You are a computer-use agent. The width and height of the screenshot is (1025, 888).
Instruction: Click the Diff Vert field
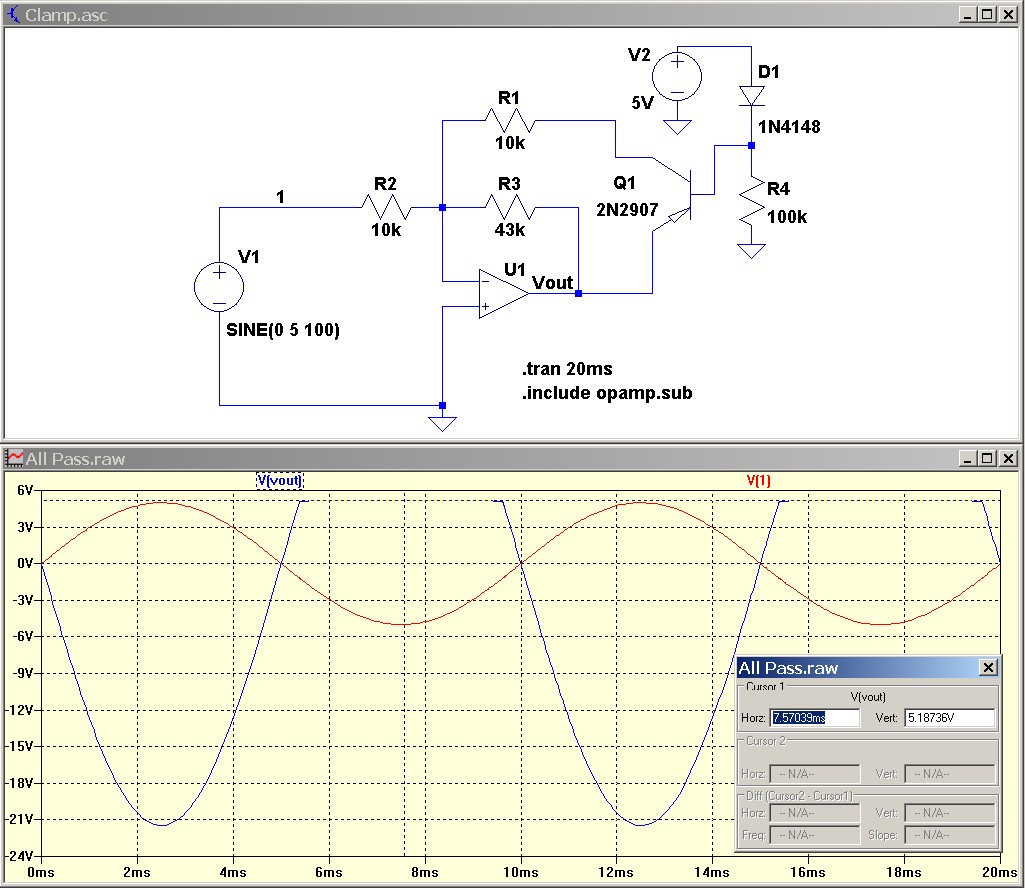click(949, 813)
